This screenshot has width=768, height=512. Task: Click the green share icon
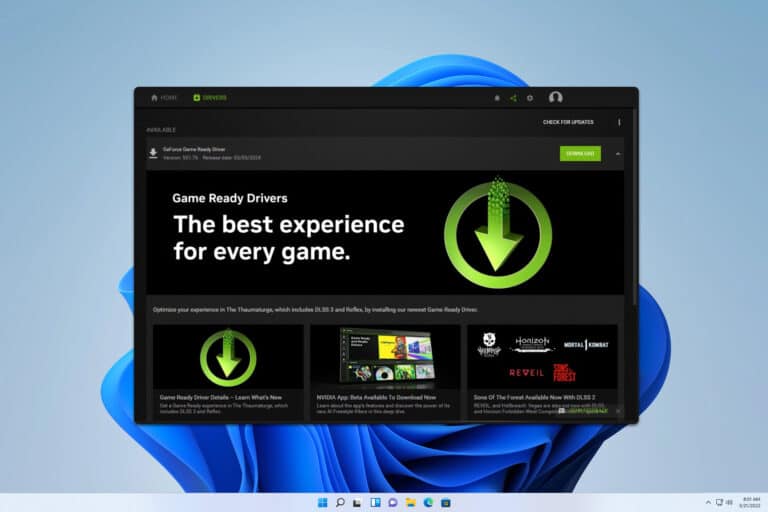pos(513,98)
